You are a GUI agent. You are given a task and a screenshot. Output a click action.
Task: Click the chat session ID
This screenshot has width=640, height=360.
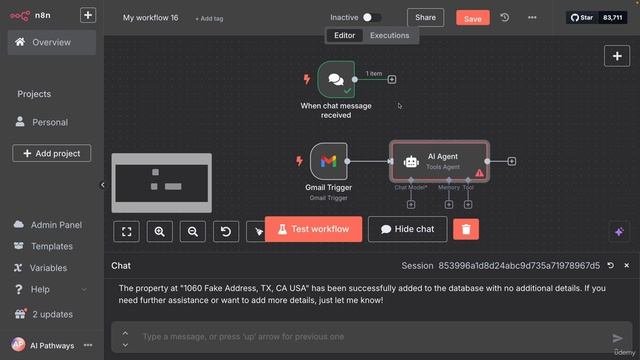click(519, 266)
